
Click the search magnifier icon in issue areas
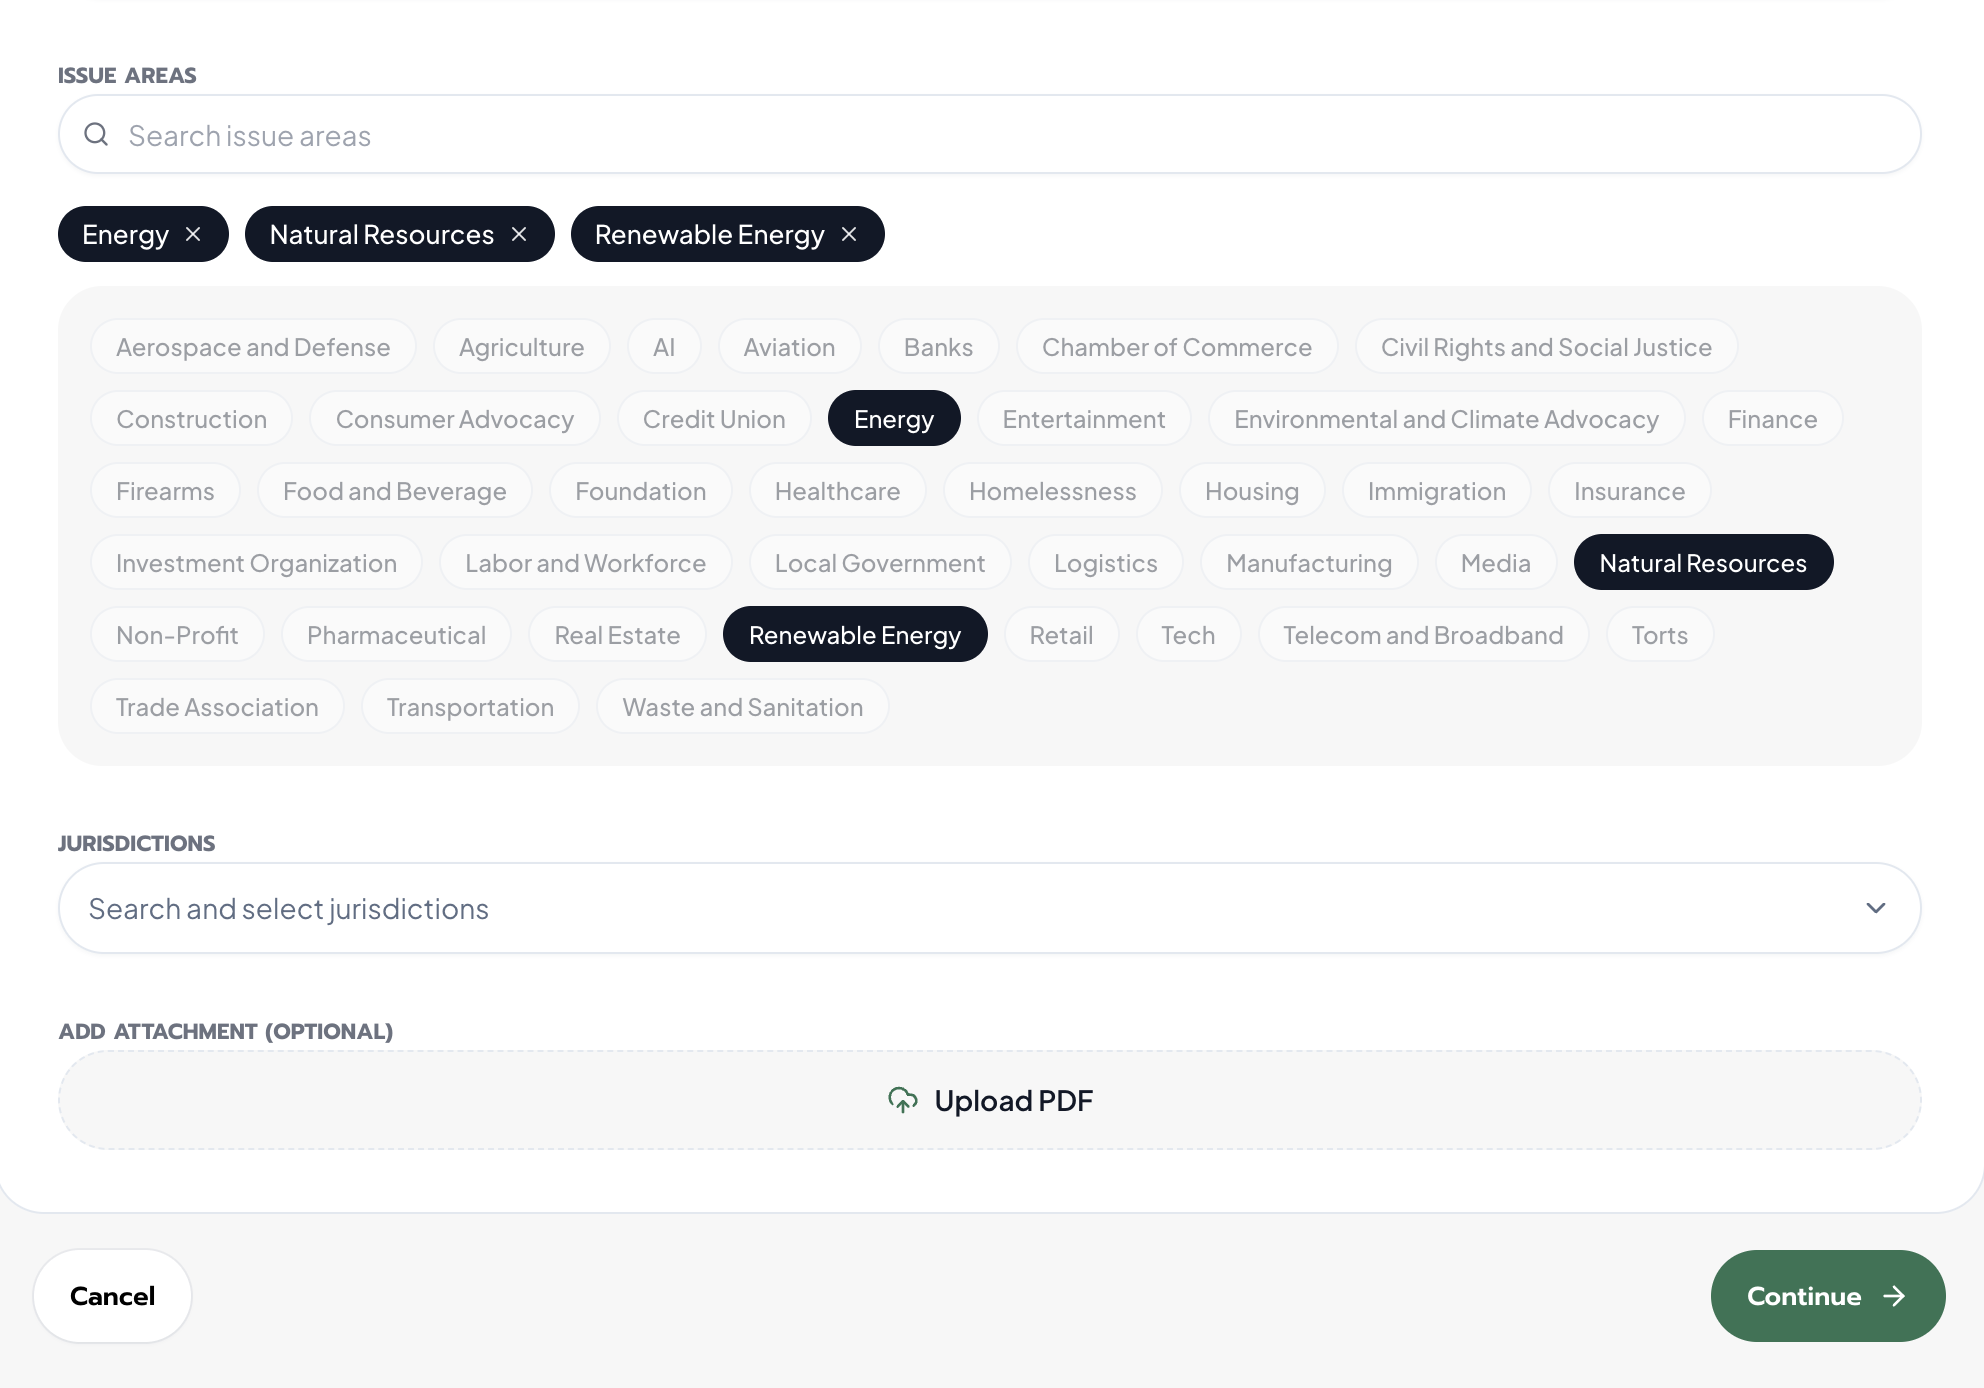96,134
